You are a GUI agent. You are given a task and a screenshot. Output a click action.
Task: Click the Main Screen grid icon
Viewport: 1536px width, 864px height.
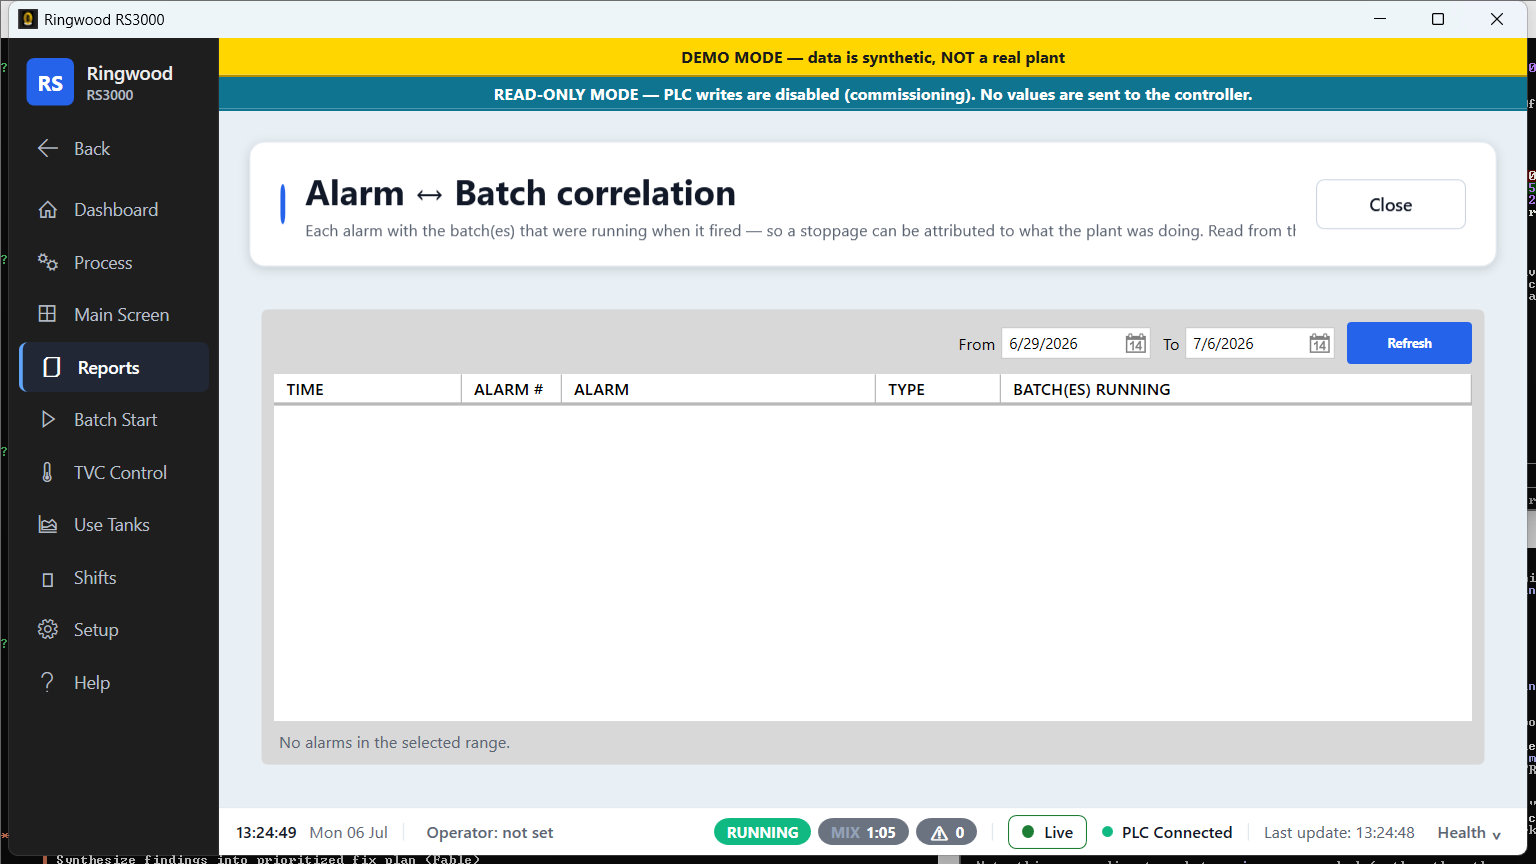pyautogui.click(x=47, y=314)
